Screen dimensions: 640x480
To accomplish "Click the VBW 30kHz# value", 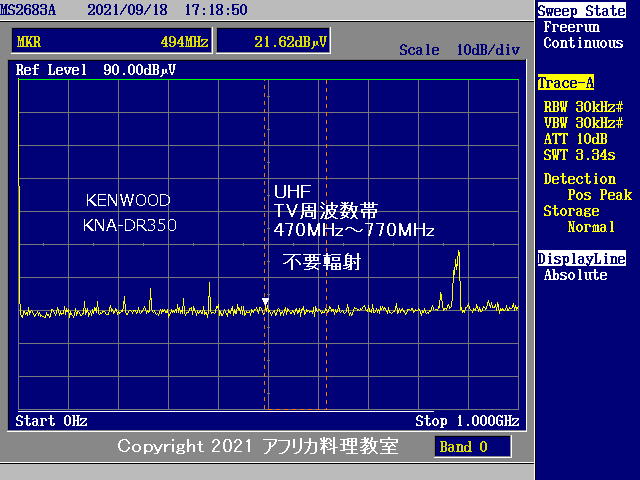I will (584, 123).
